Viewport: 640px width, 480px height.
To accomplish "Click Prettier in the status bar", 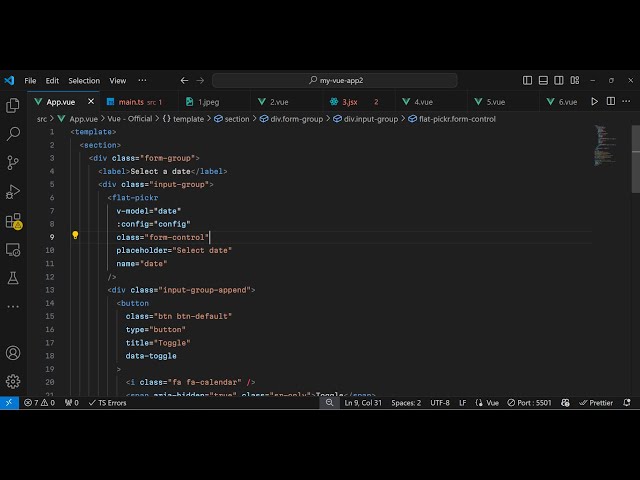I will [x=596, y=403].
